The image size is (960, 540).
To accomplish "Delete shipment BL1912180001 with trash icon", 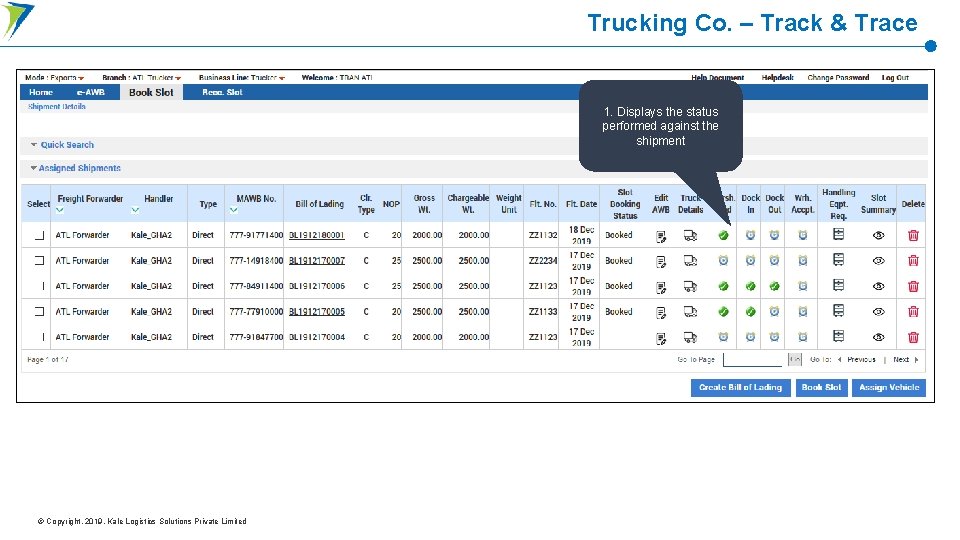I will coord(913,235).
